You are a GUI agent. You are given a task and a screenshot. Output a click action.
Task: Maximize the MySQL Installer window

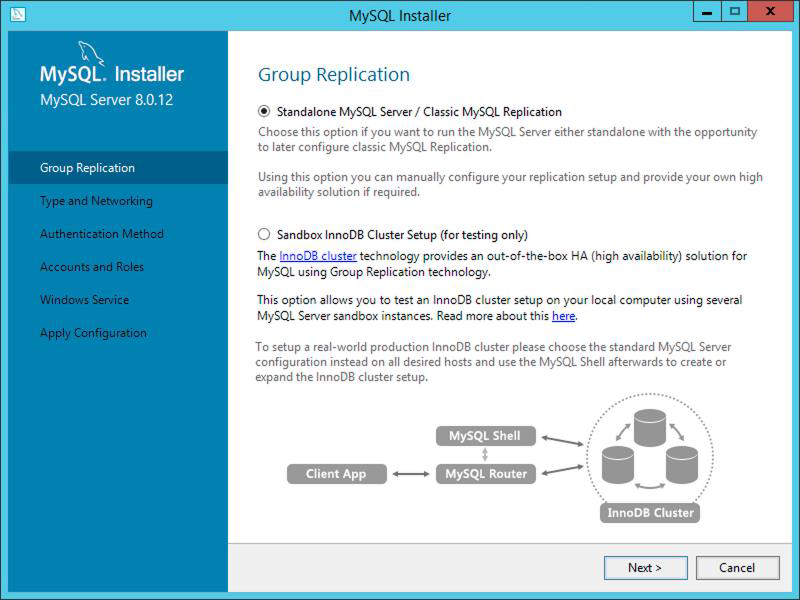click(735, 12)
